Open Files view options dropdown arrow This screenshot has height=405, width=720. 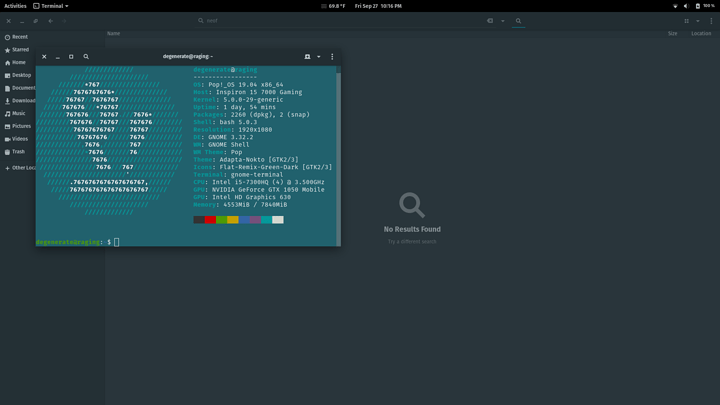[698, 21]
